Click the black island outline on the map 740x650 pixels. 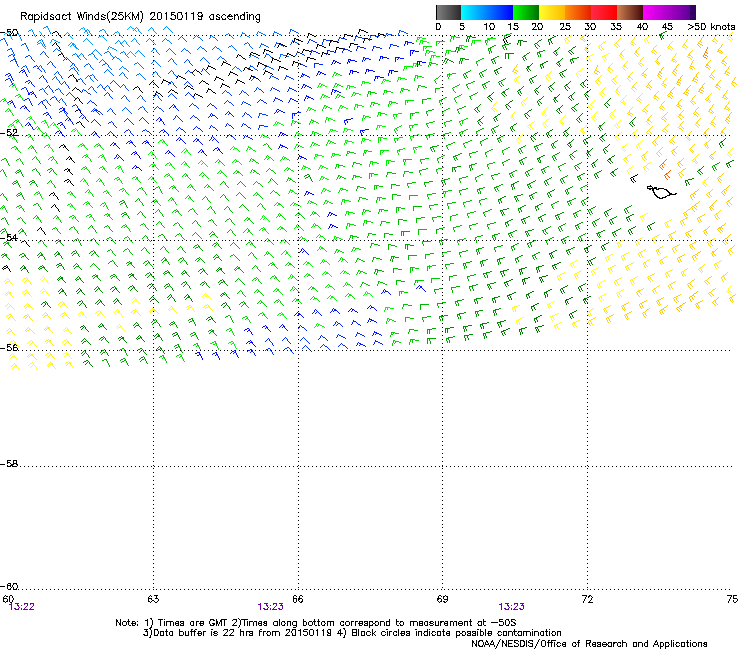click(x=661, y=192)
